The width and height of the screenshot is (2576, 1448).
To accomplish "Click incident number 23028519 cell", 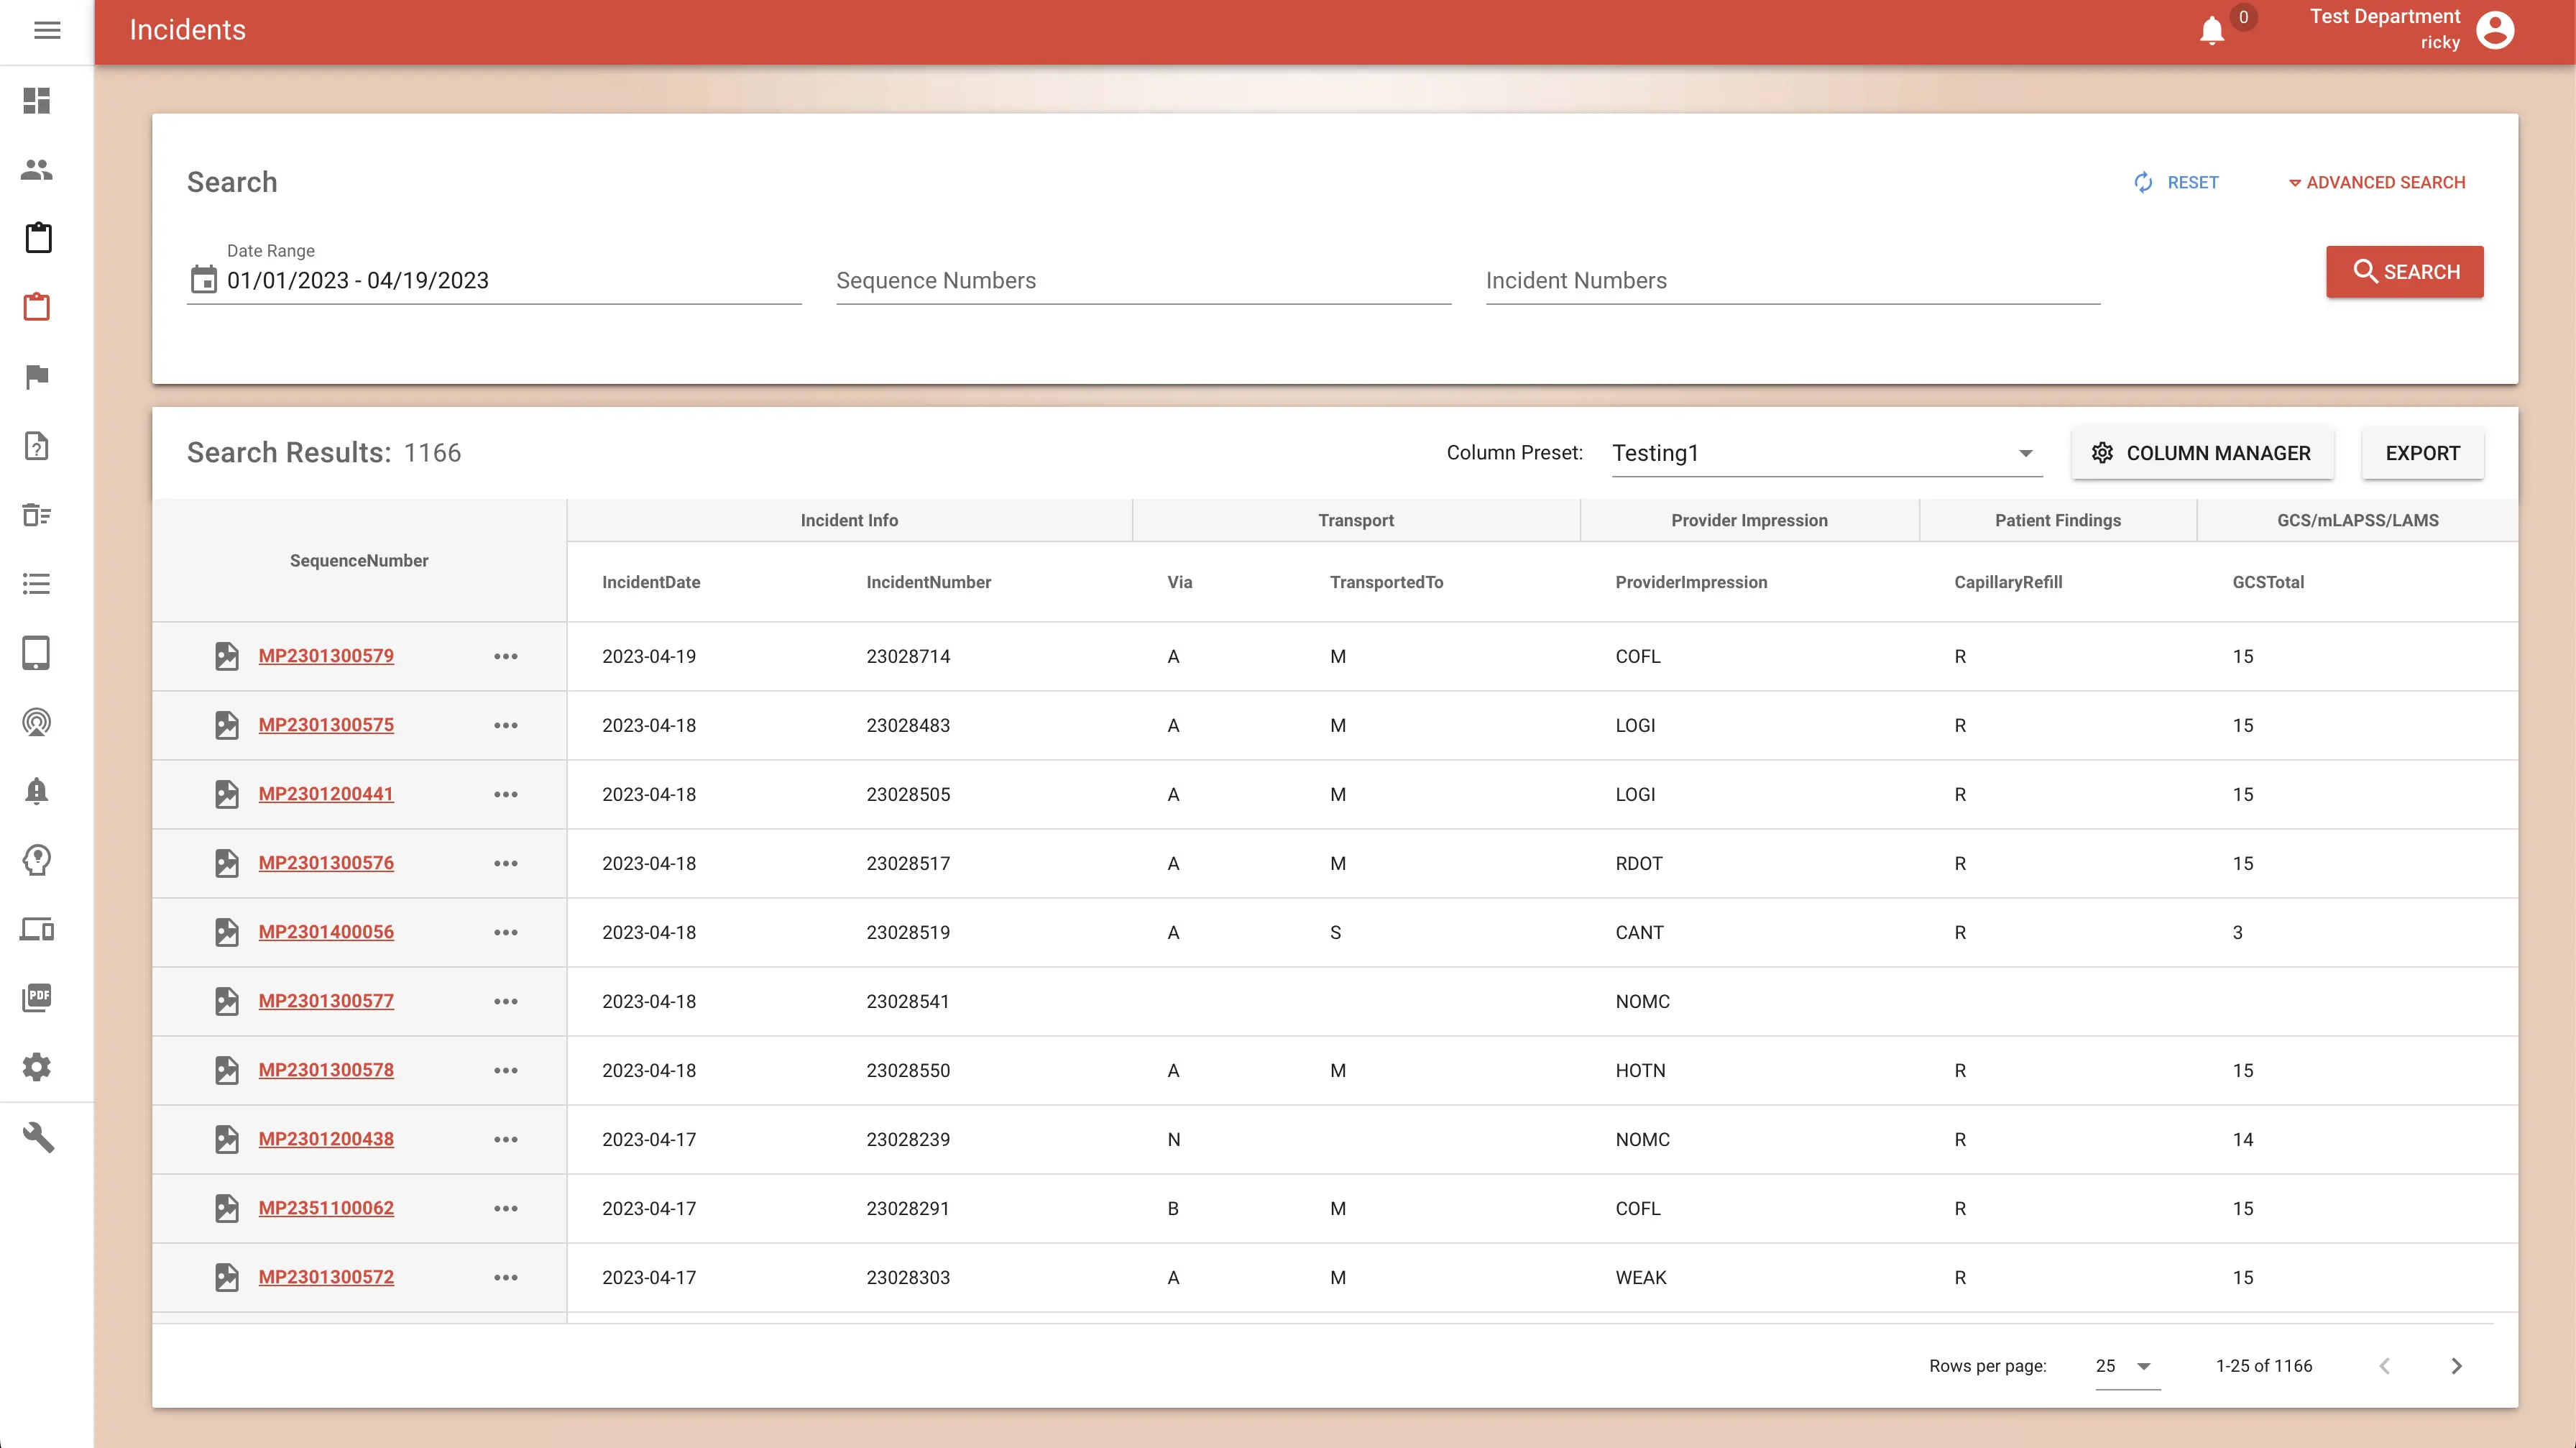I will pos(908,932).
